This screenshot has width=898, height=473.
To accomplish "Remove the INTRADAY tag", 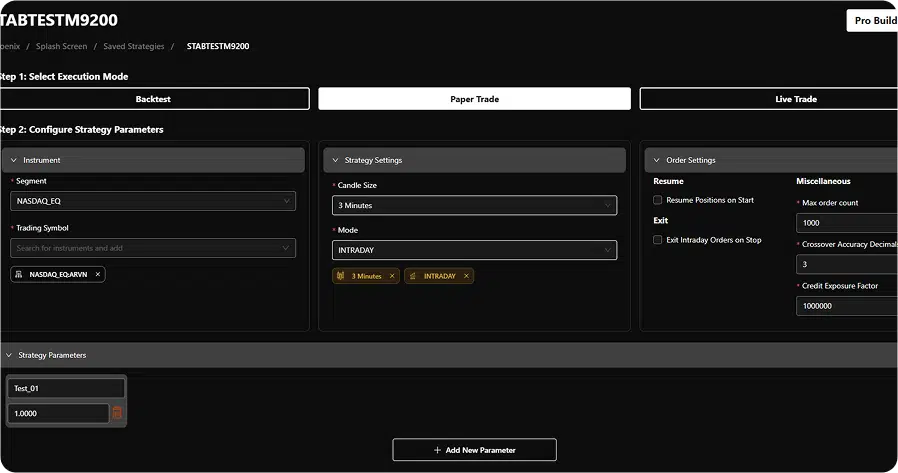I will click(x=466, y=276).
